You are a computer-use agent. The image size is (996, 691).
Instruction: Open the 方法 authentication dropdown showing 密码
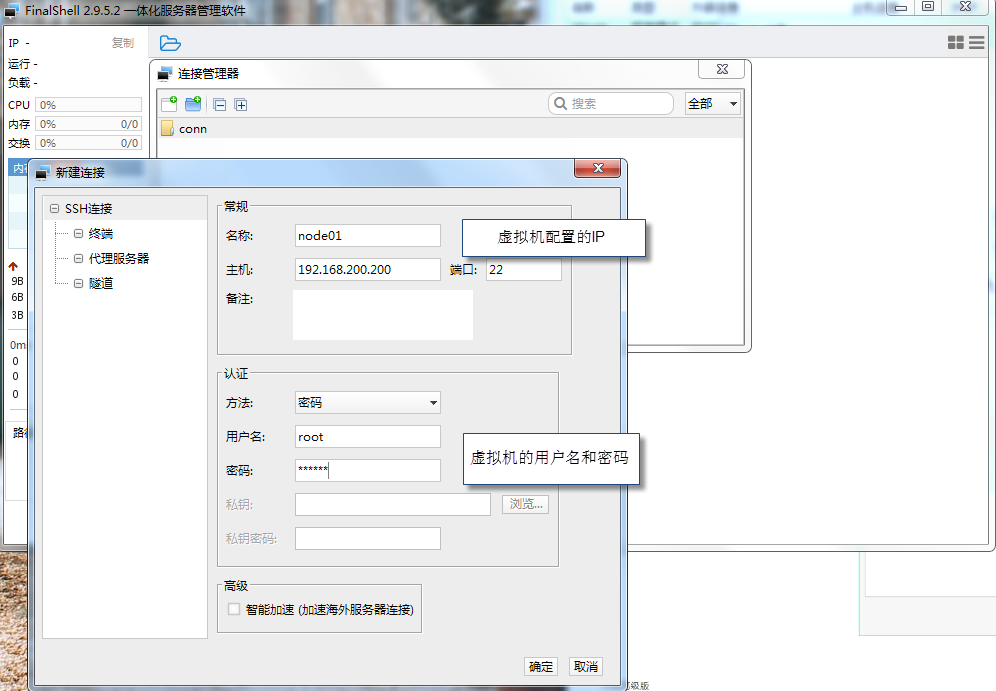pos(366,403)
